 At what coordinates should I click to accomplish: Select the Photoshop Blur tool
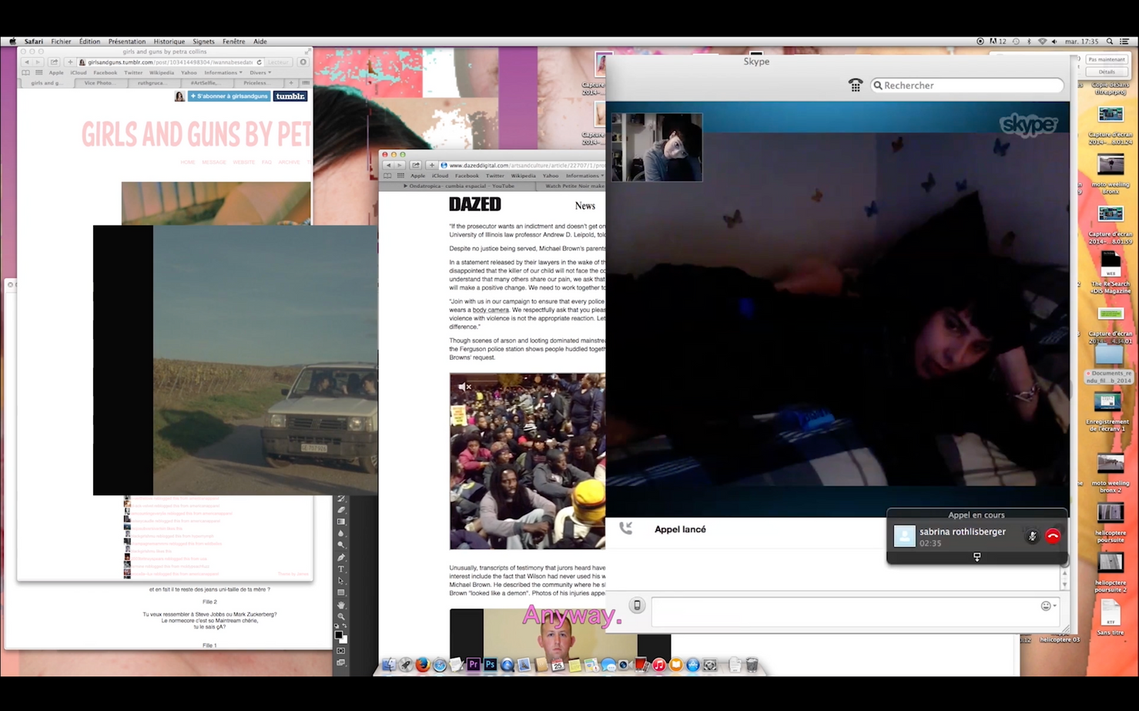[341, 534]
